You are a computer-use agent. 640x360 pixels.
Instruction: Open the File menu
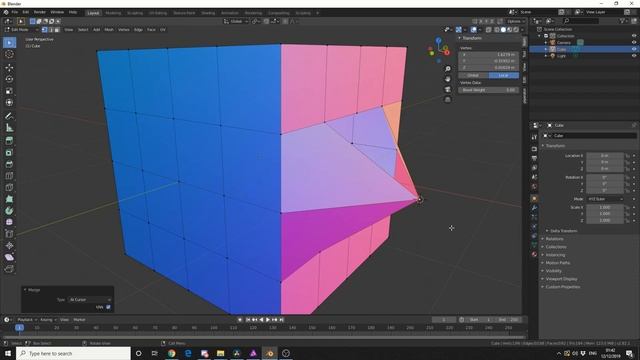point(15,12)
